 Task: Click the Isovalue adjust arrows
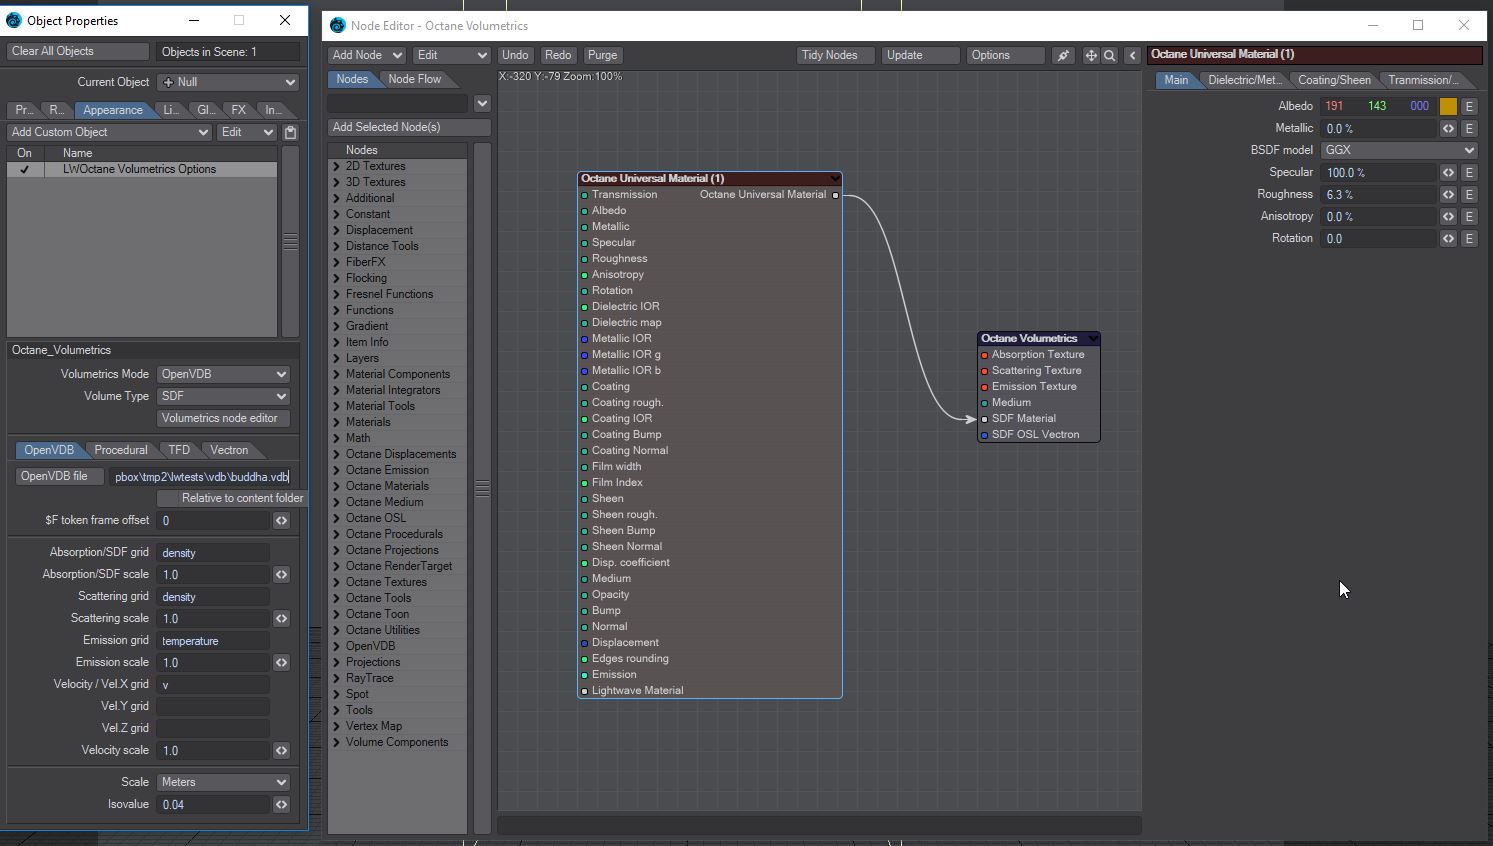point(281,804)
